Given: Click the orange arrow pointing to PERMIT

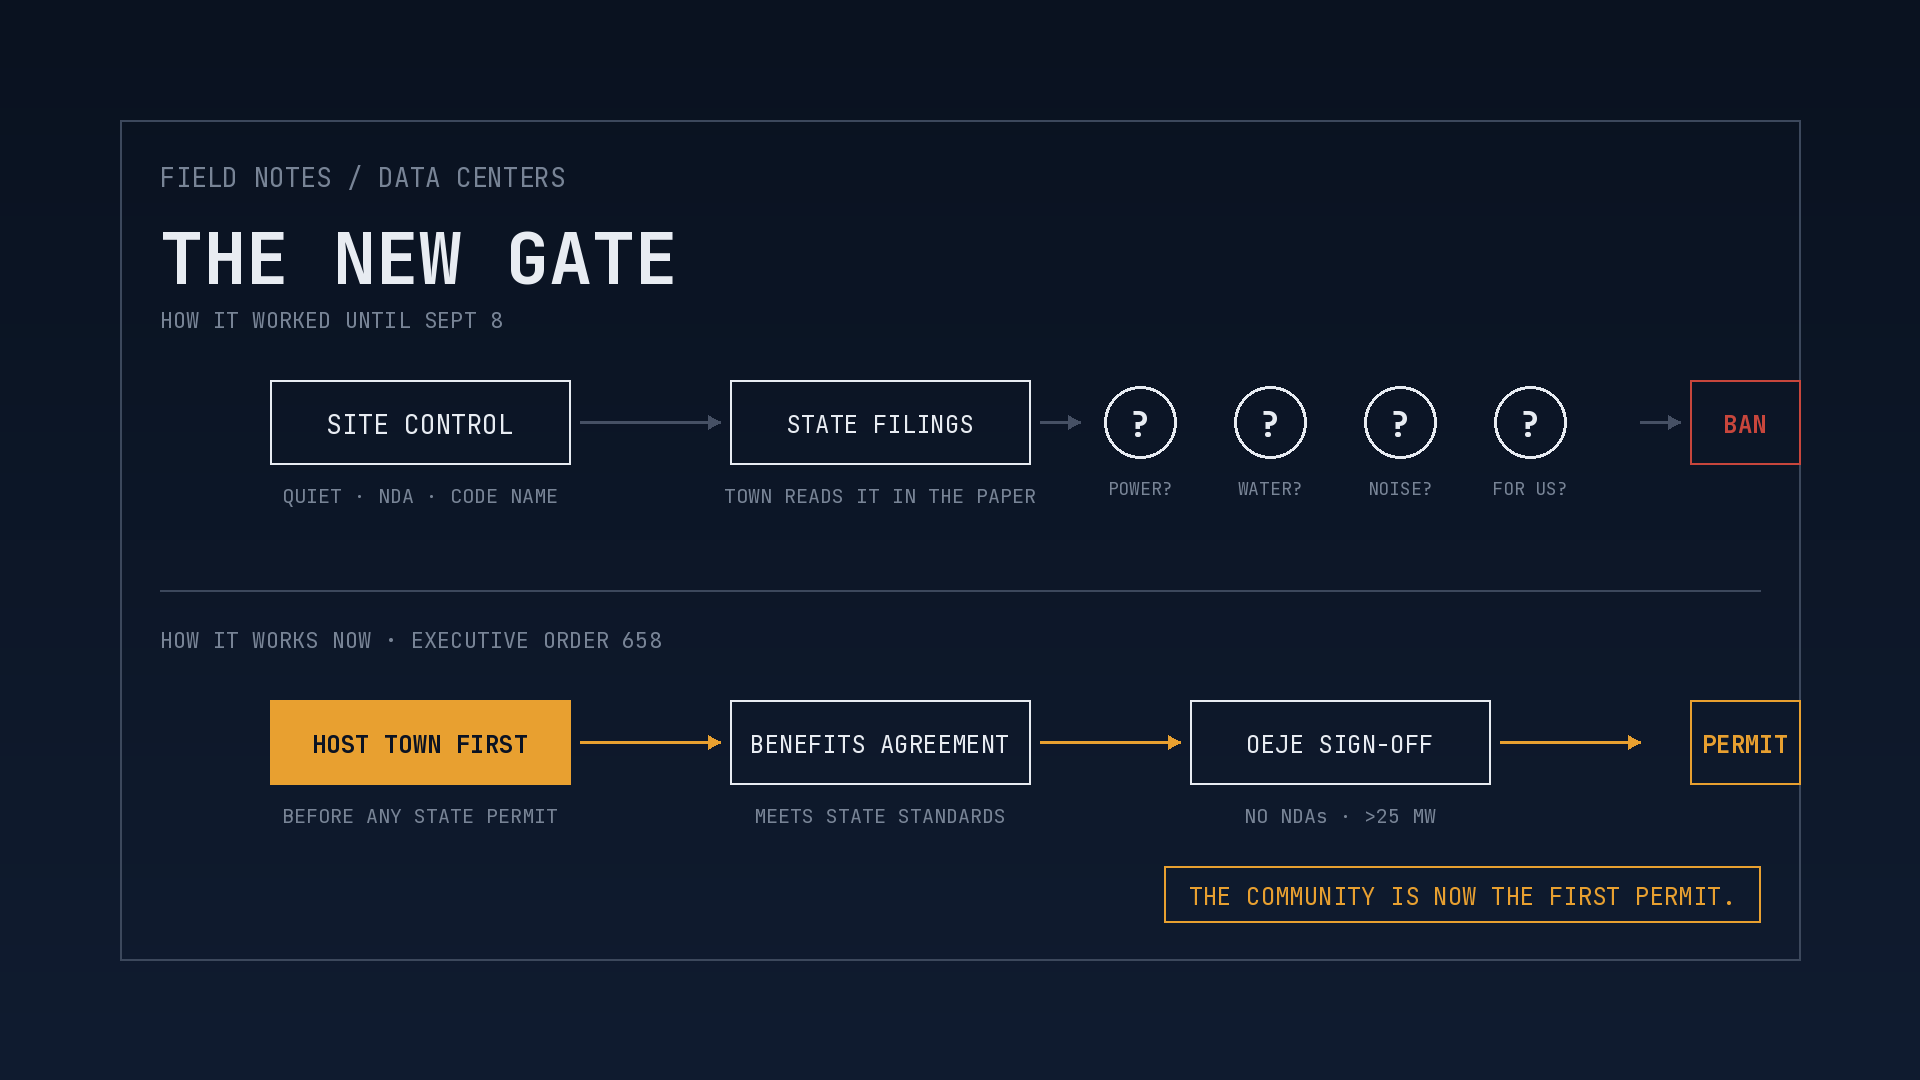Looking at the screenshot, I should [x=1571, y=742].
